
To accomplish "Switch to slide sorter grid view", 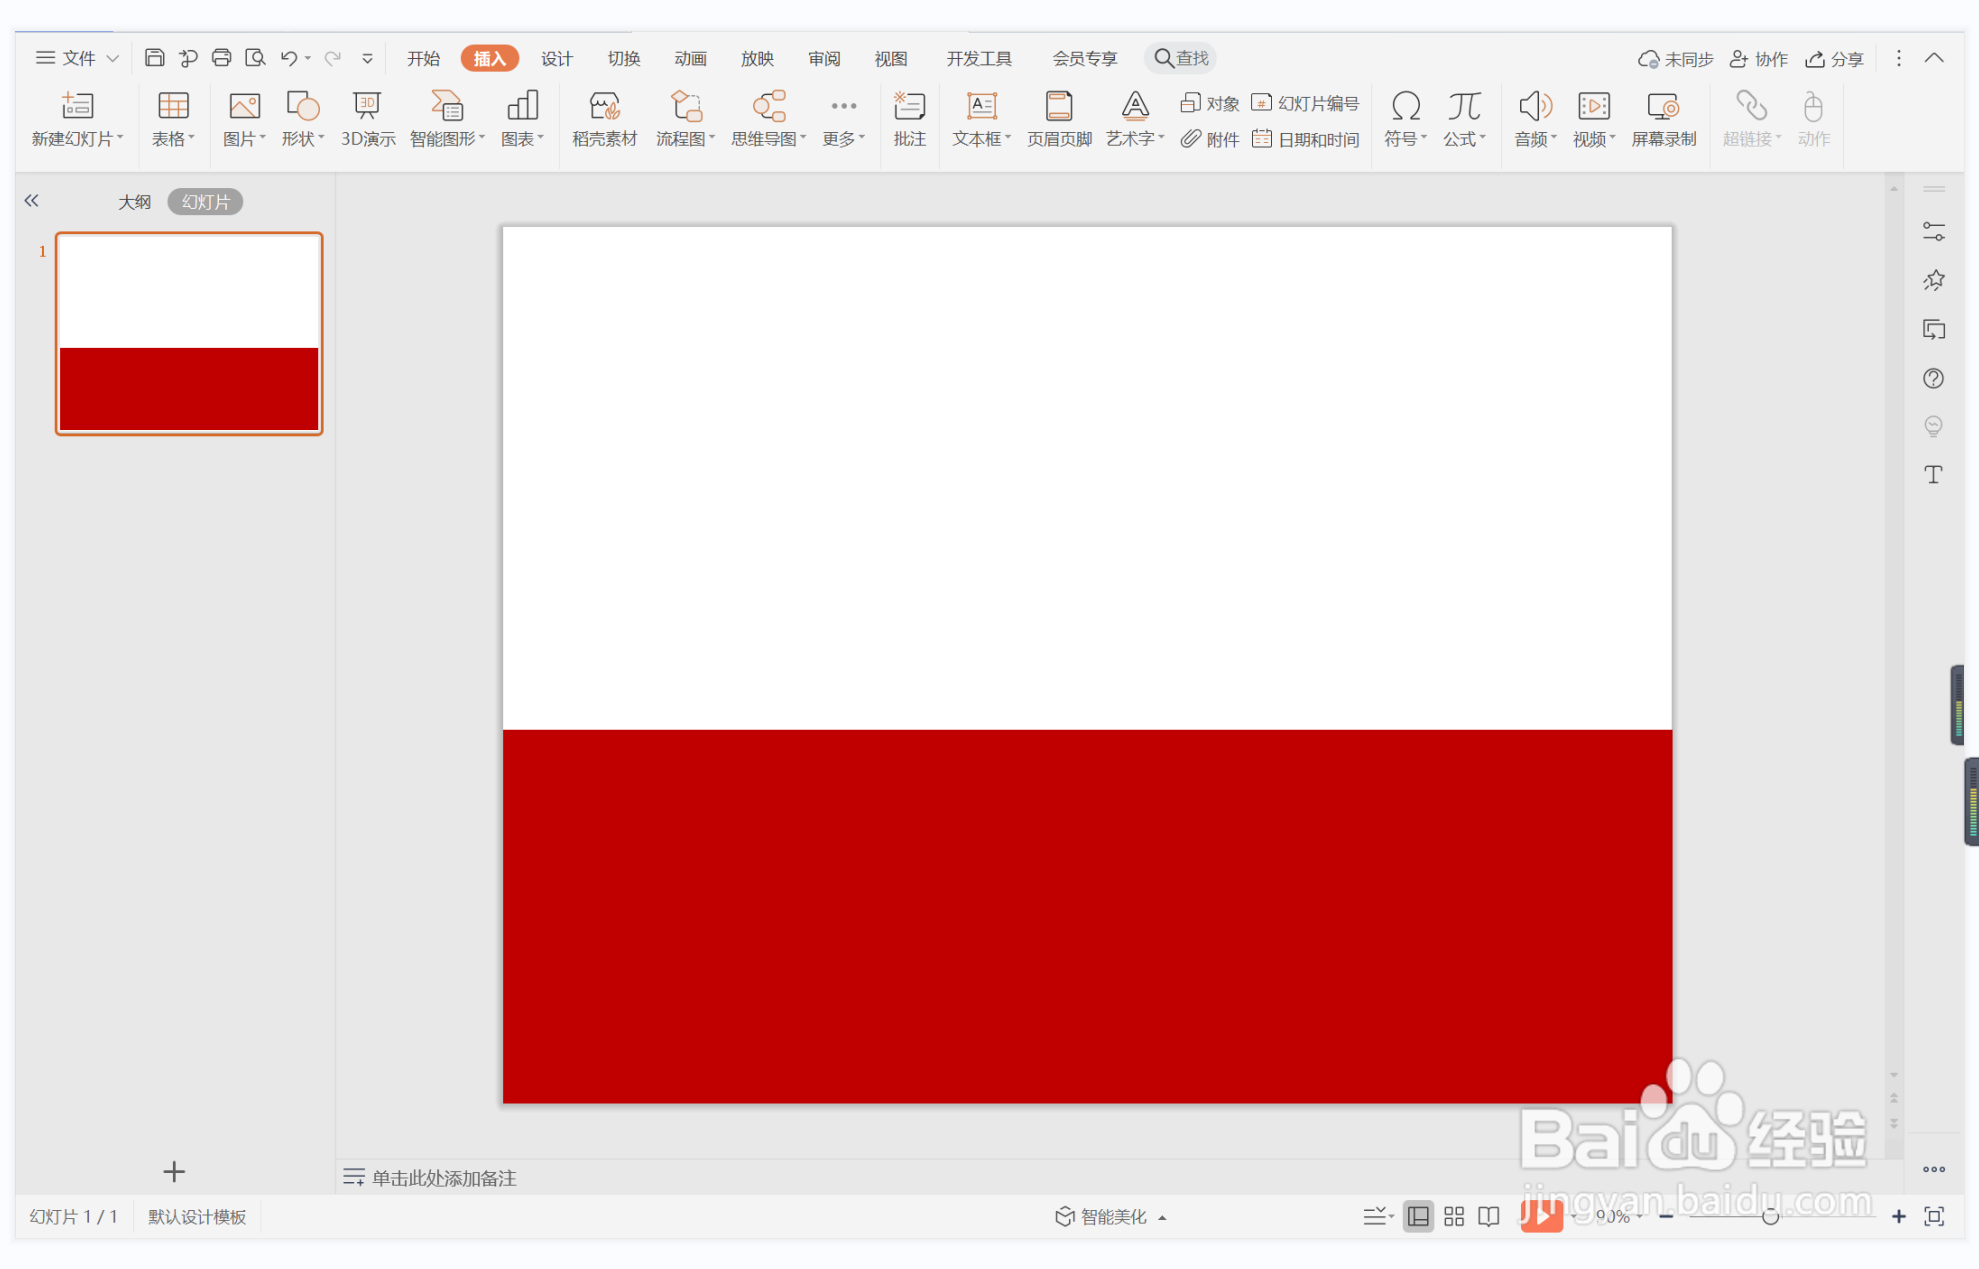I will pos(1453,1216).
